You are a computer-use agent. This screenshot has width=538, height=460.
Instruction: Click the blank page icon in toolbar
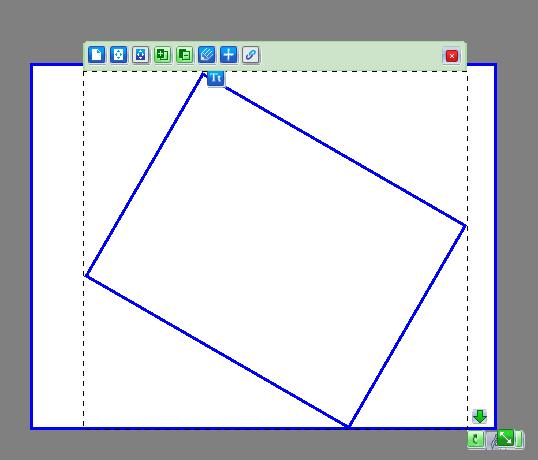96,55
